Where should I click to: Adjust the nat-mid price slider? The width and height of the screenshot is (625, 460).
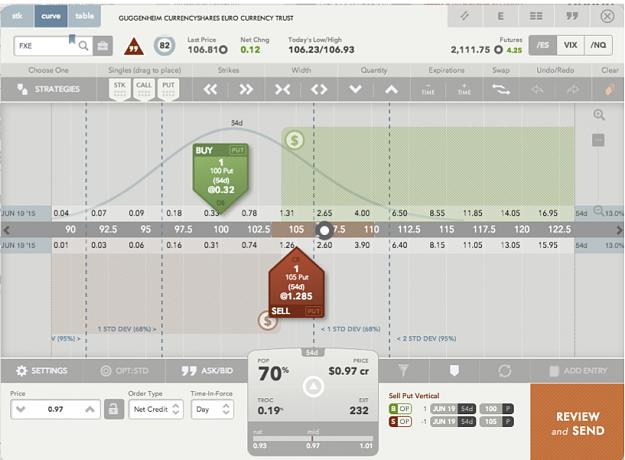pos(313,438)
